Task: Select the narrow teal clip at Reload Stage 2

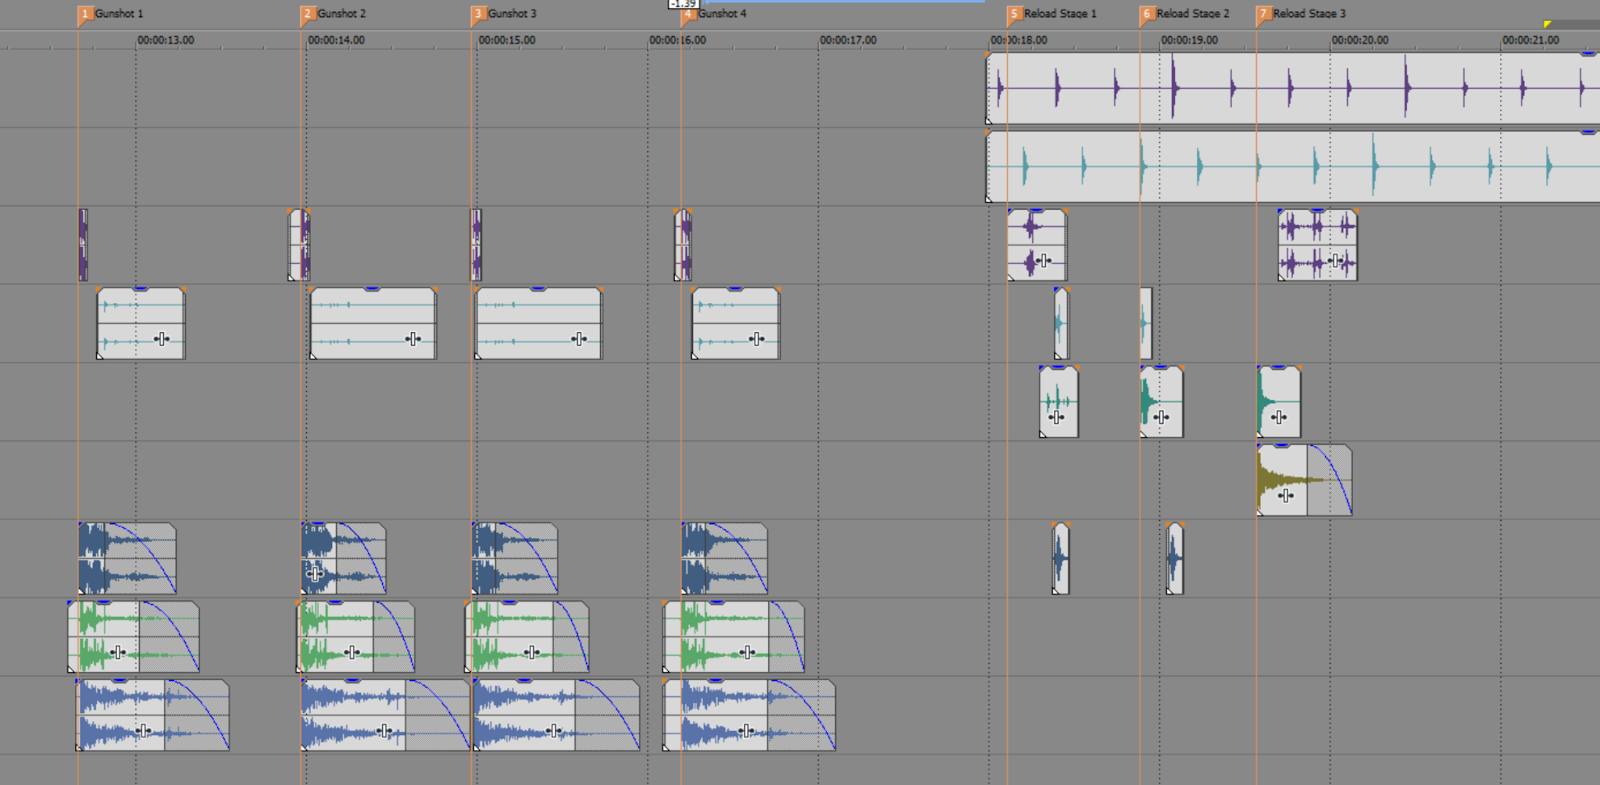Action: [x=1146, y=323]
